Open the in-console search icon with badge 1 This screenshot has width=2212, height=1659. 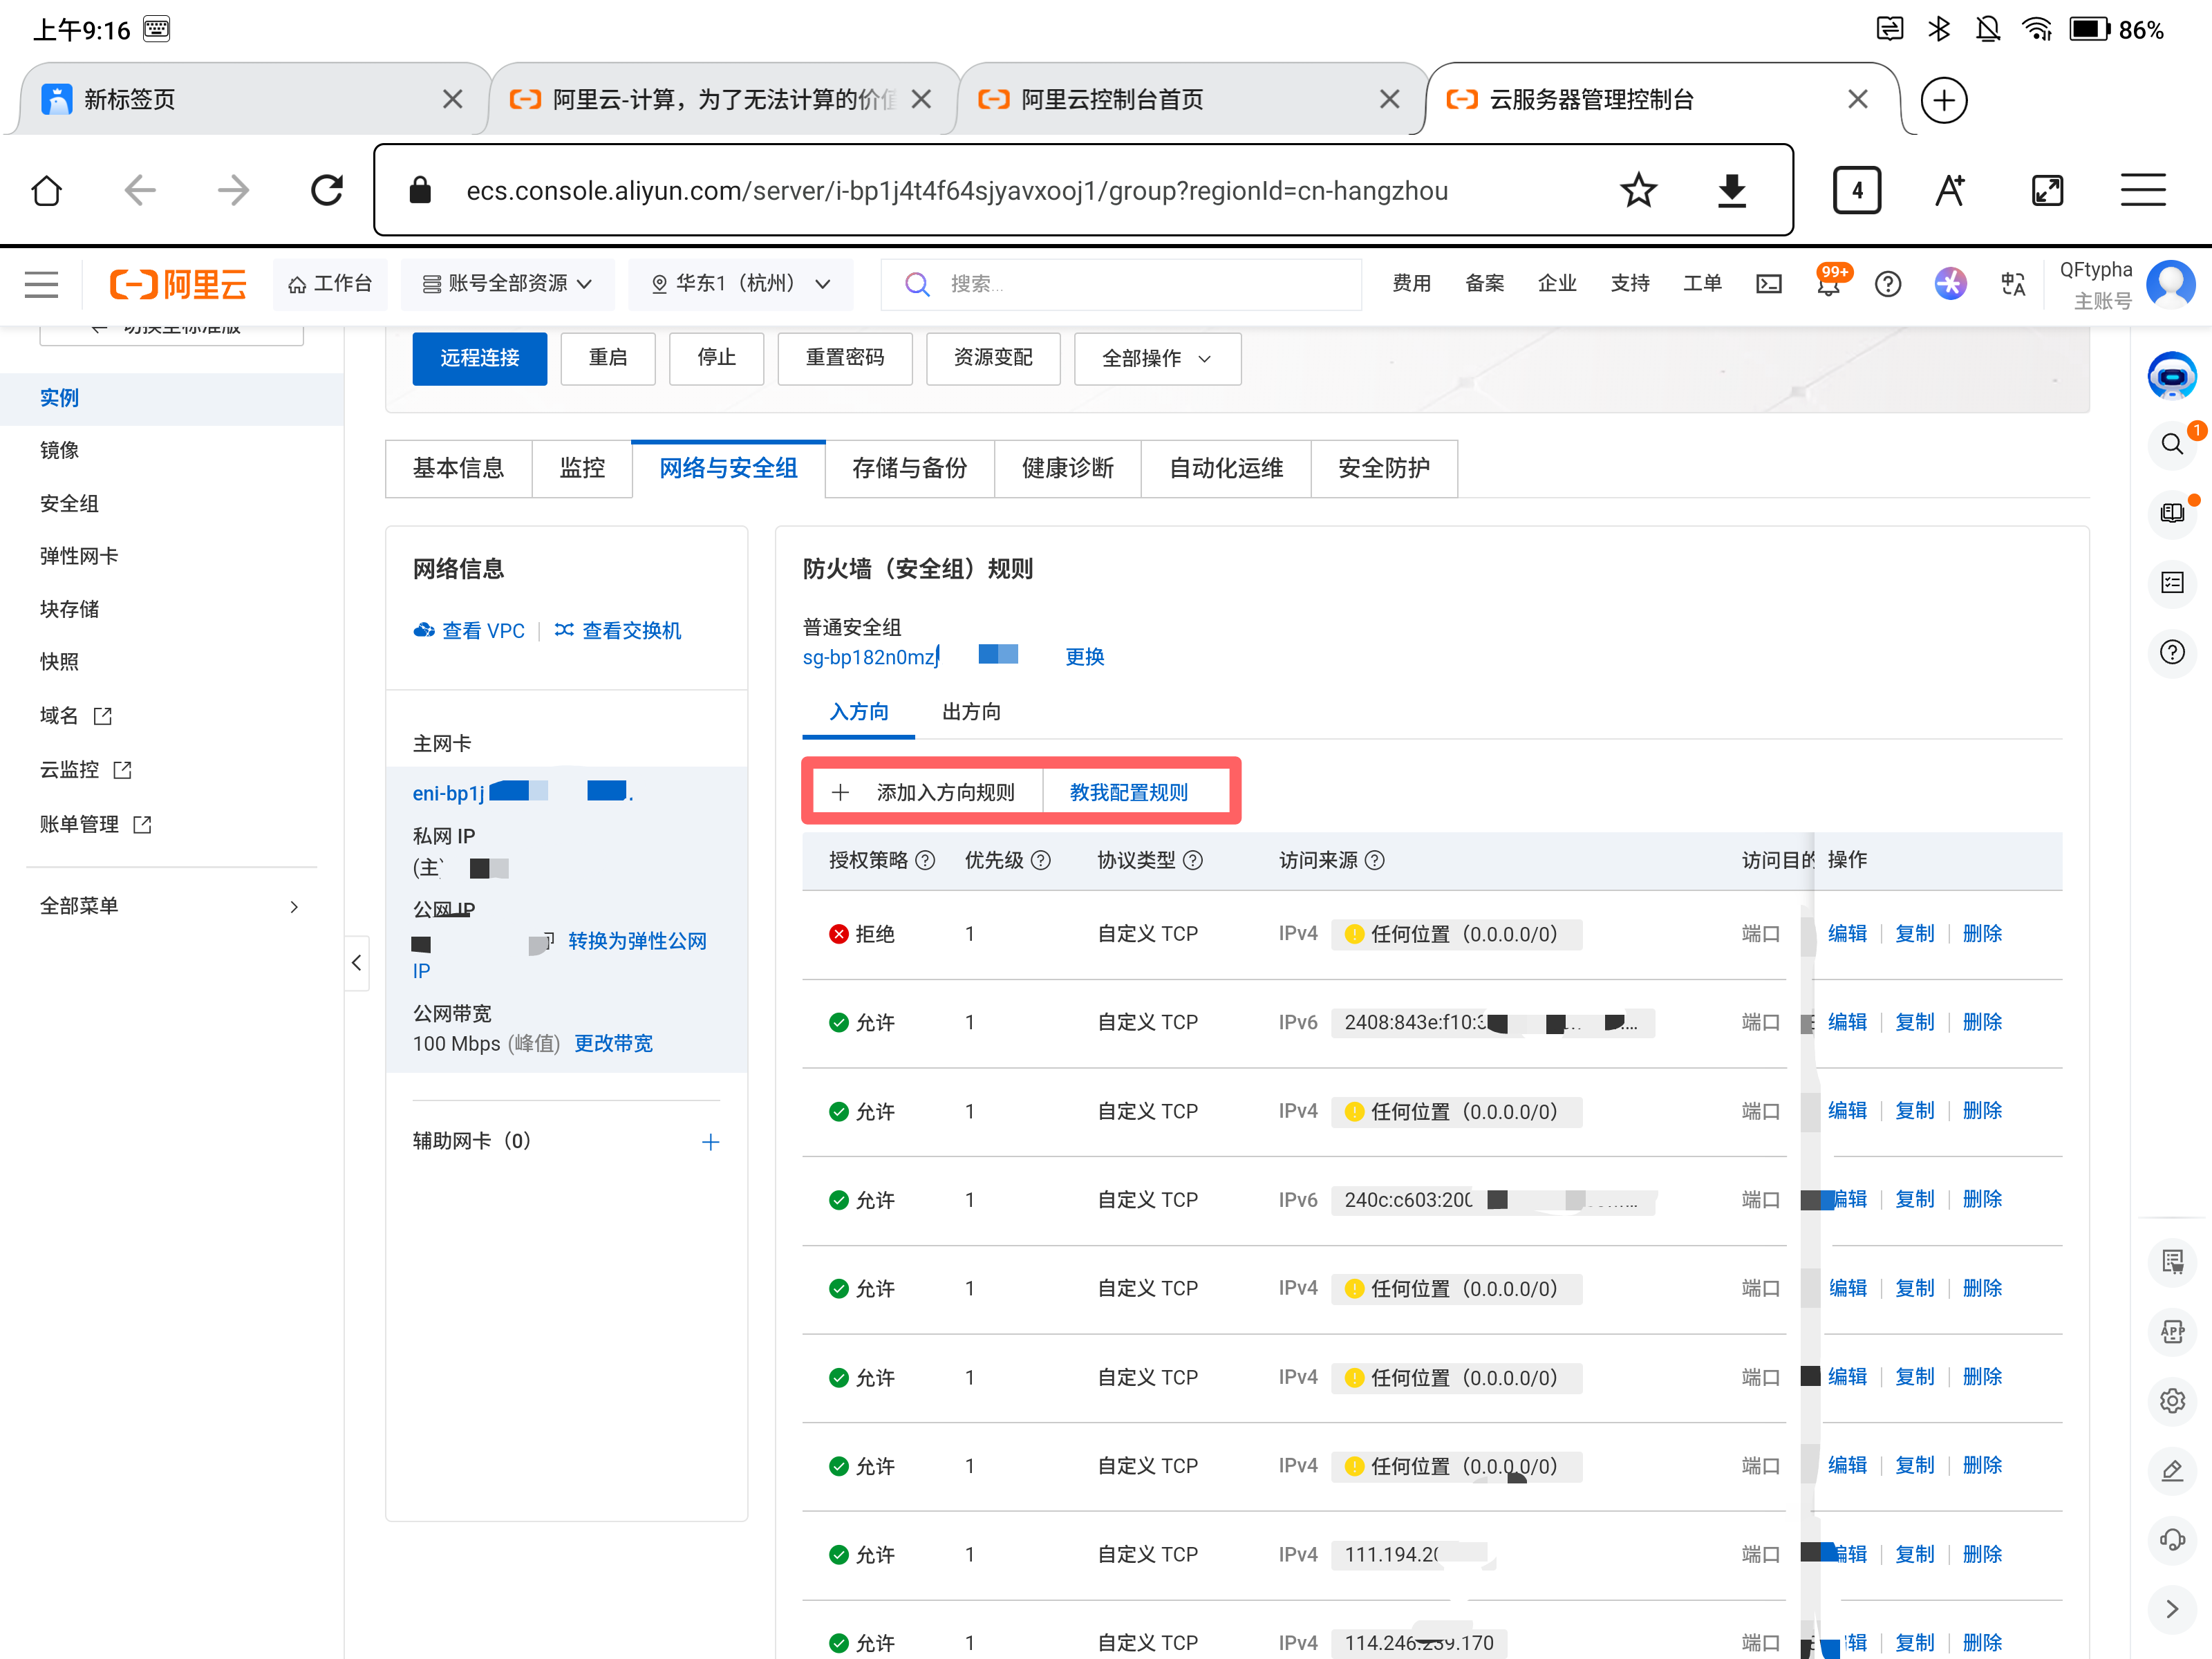click(2172, 444)
